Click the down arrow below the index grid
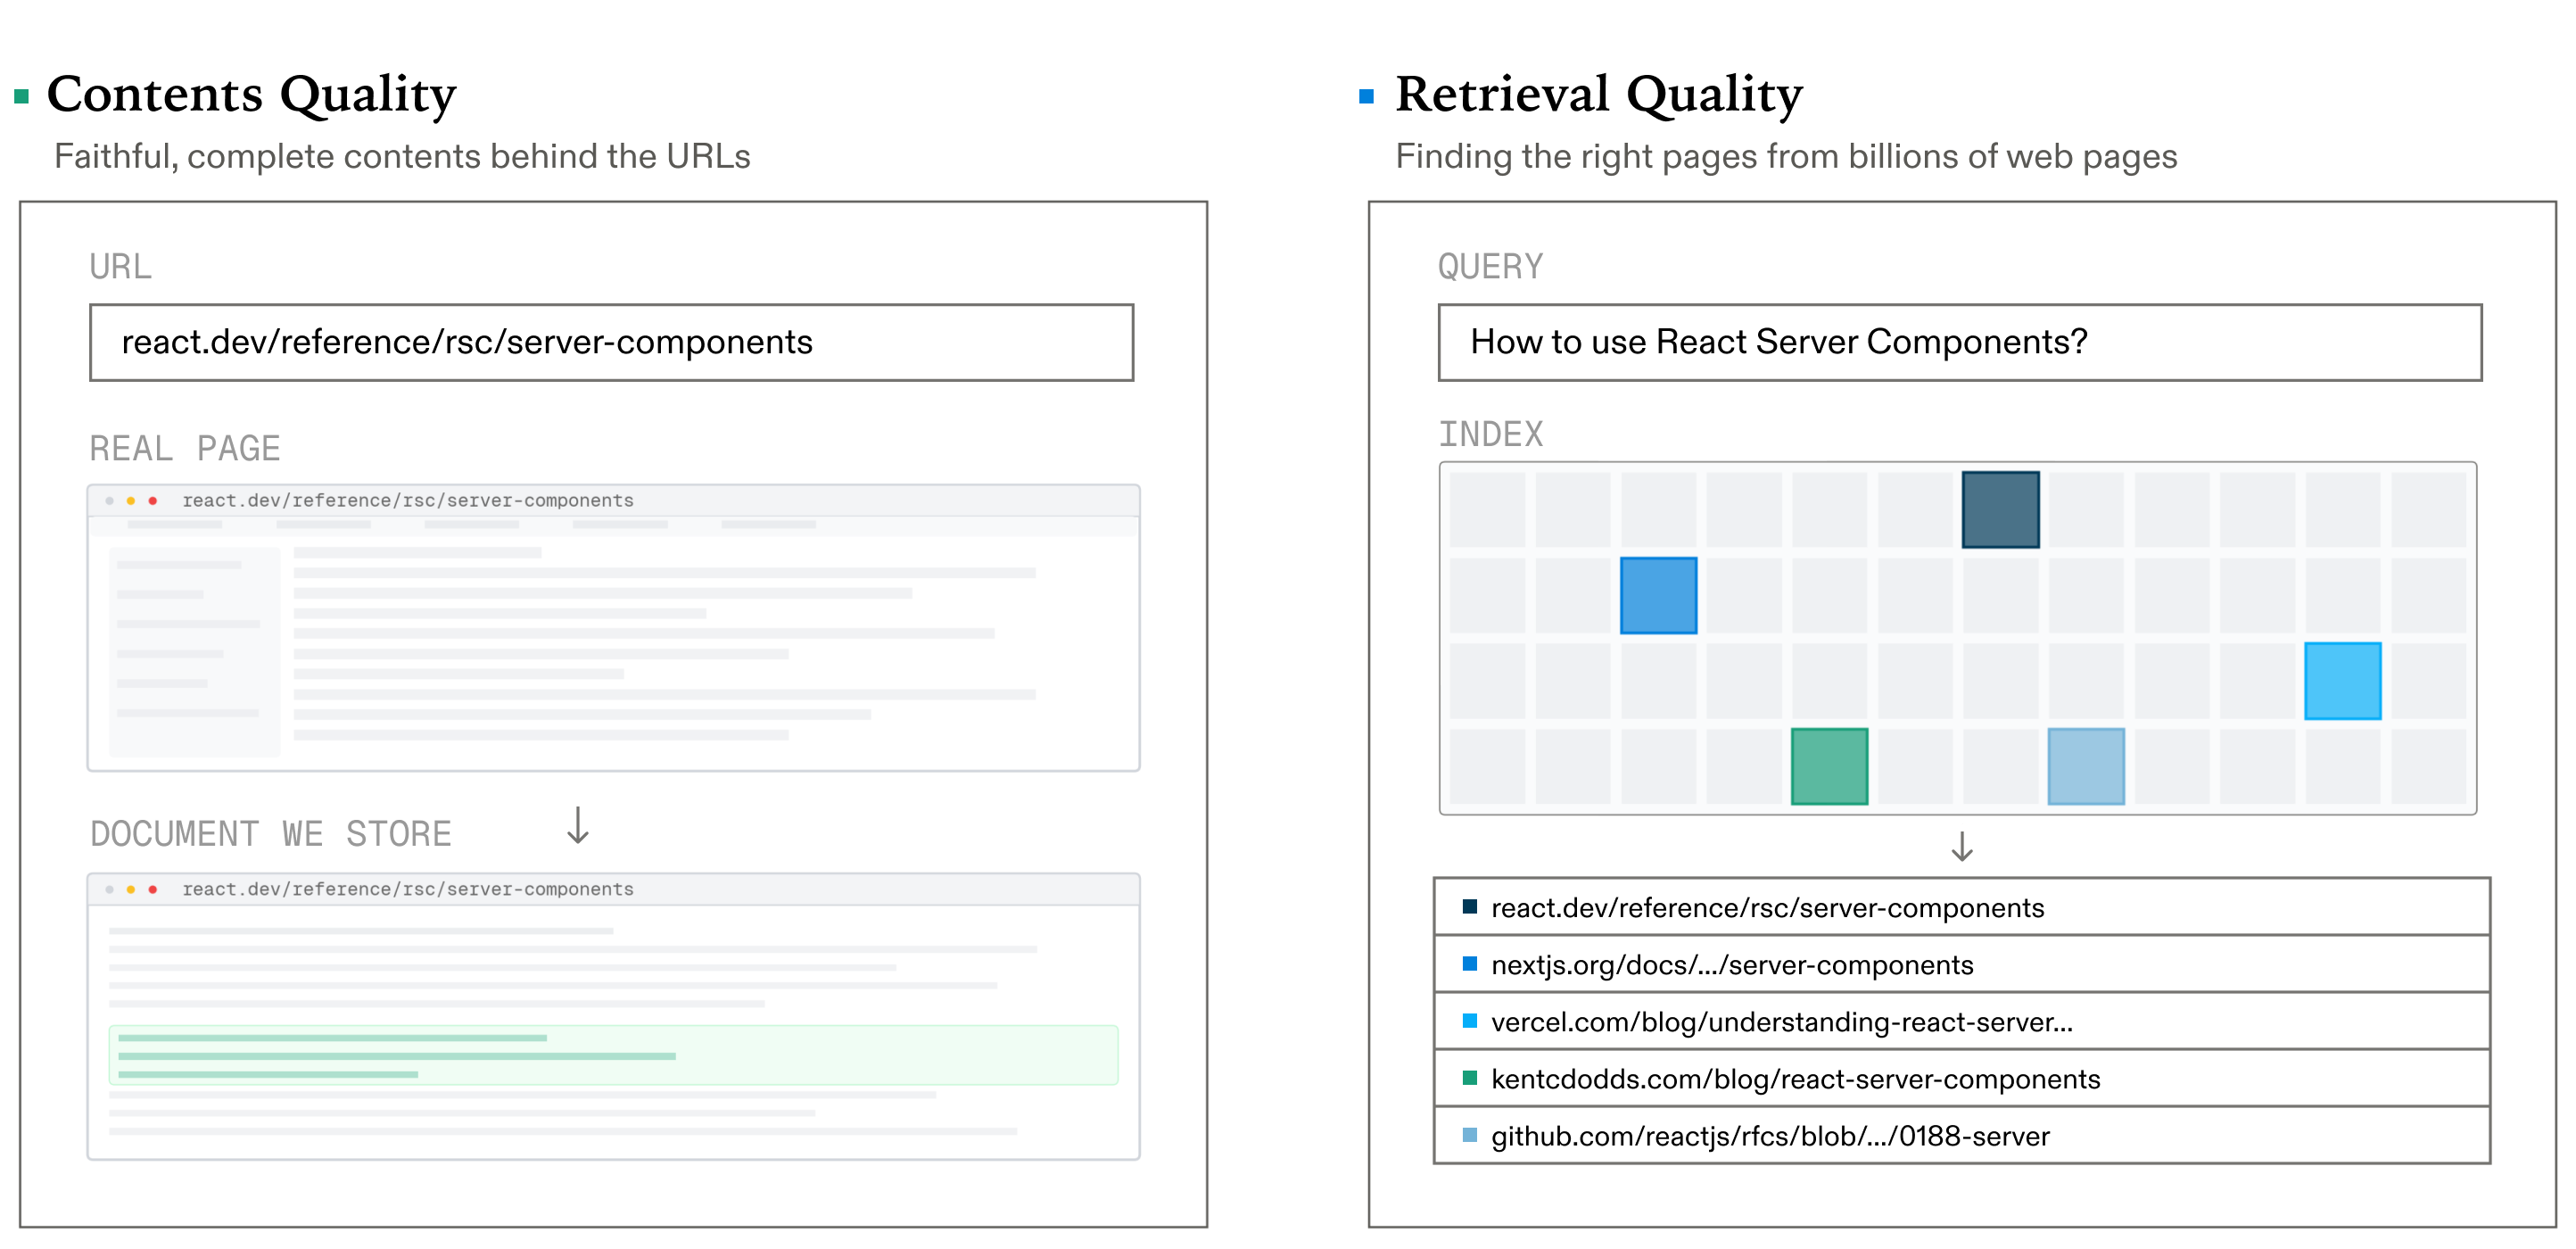This screenshot has height=1249, width=2576. point(1961,846)
